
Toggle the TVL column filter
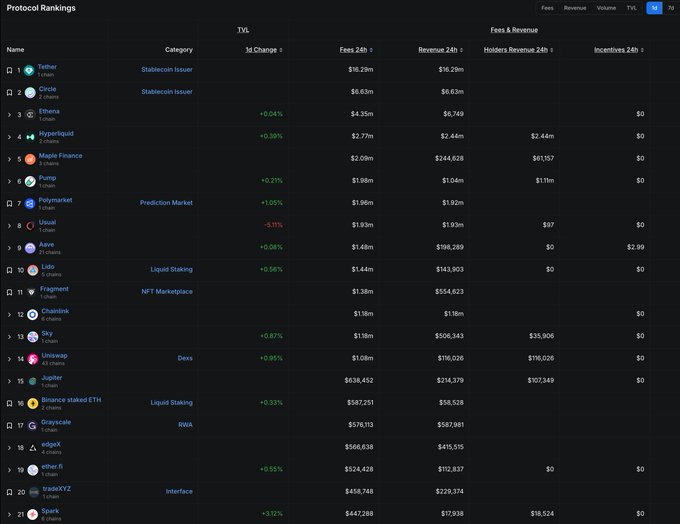tap(631, 8)
